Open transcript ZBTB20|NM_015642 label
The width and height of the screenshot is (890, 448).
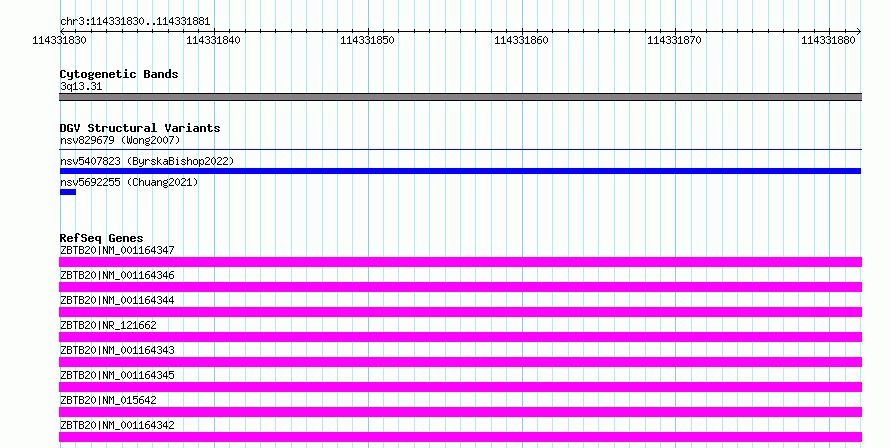[x=108, y=400]
